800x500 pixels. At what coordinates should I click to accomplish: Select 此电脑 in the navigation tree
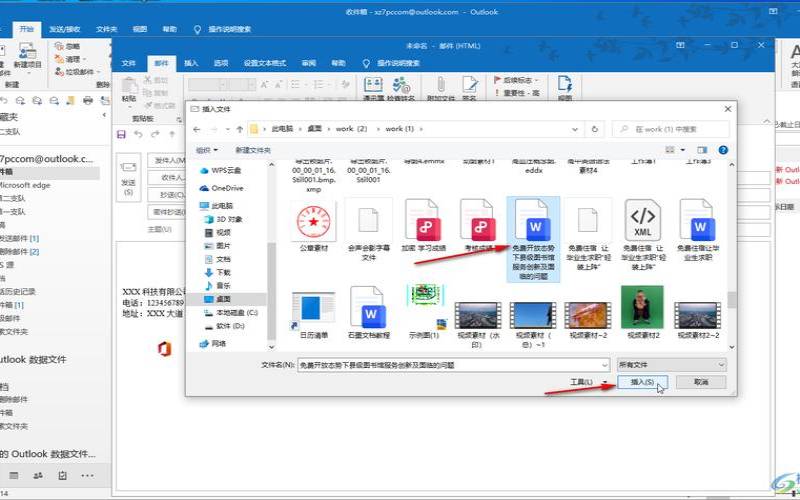coord(216,206)
